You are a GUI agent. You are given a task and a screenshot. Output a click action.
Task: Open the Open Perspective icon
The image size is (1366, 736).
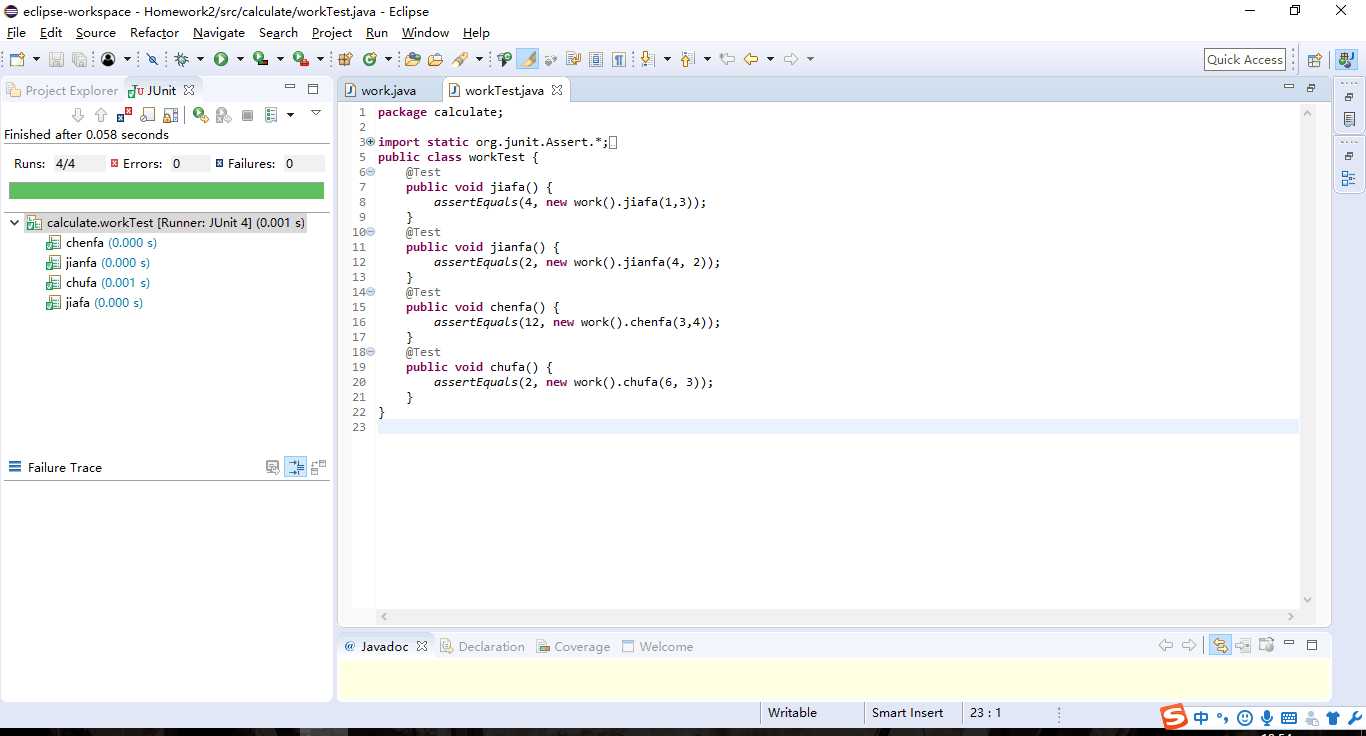1315,60
